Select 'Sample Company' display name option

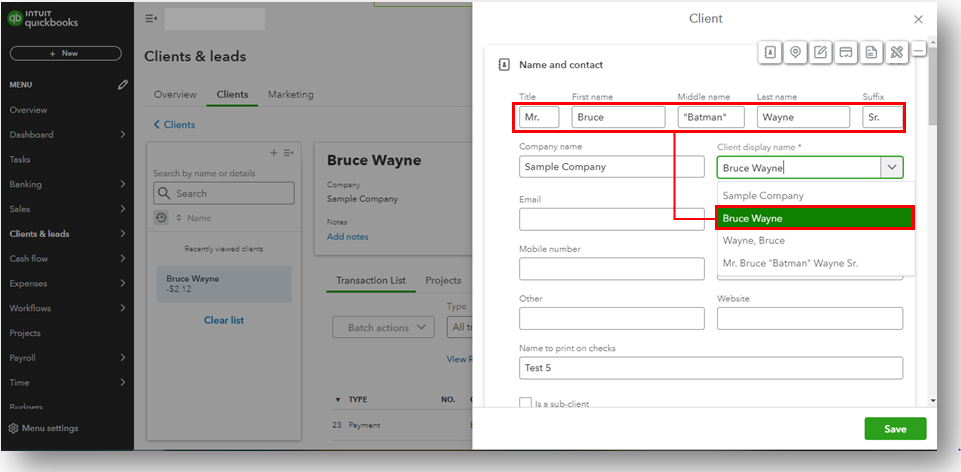point(763,196)
